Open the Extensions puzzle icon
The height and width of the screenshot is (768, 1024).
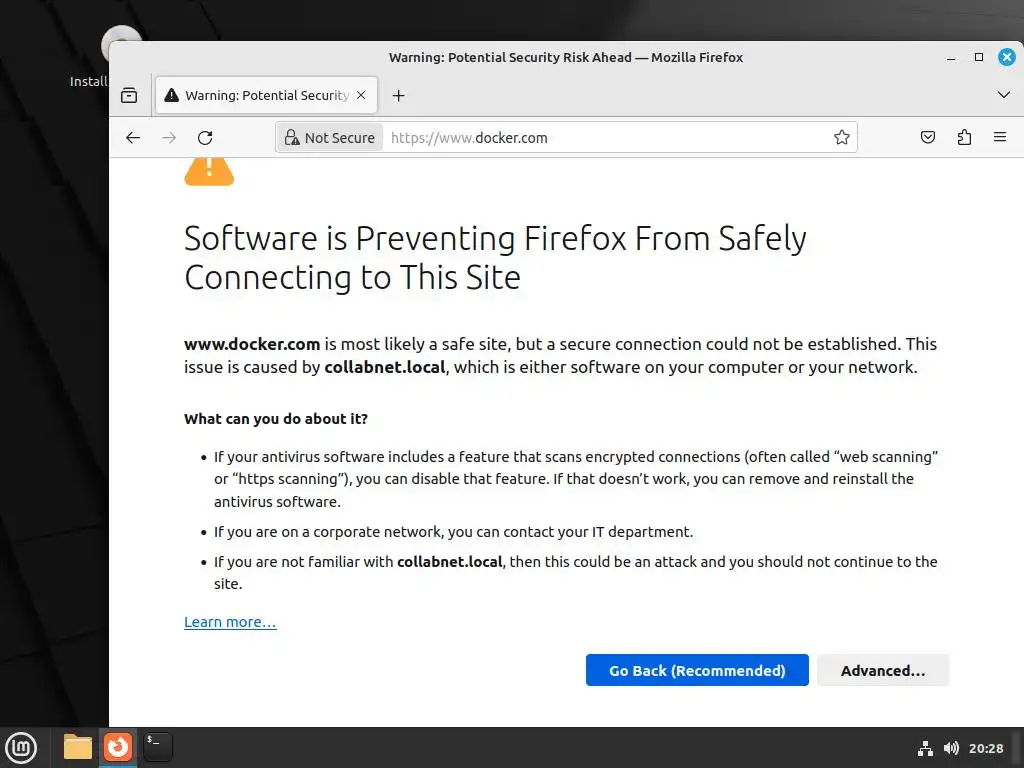pyautogui.click(x=964, y=138)
